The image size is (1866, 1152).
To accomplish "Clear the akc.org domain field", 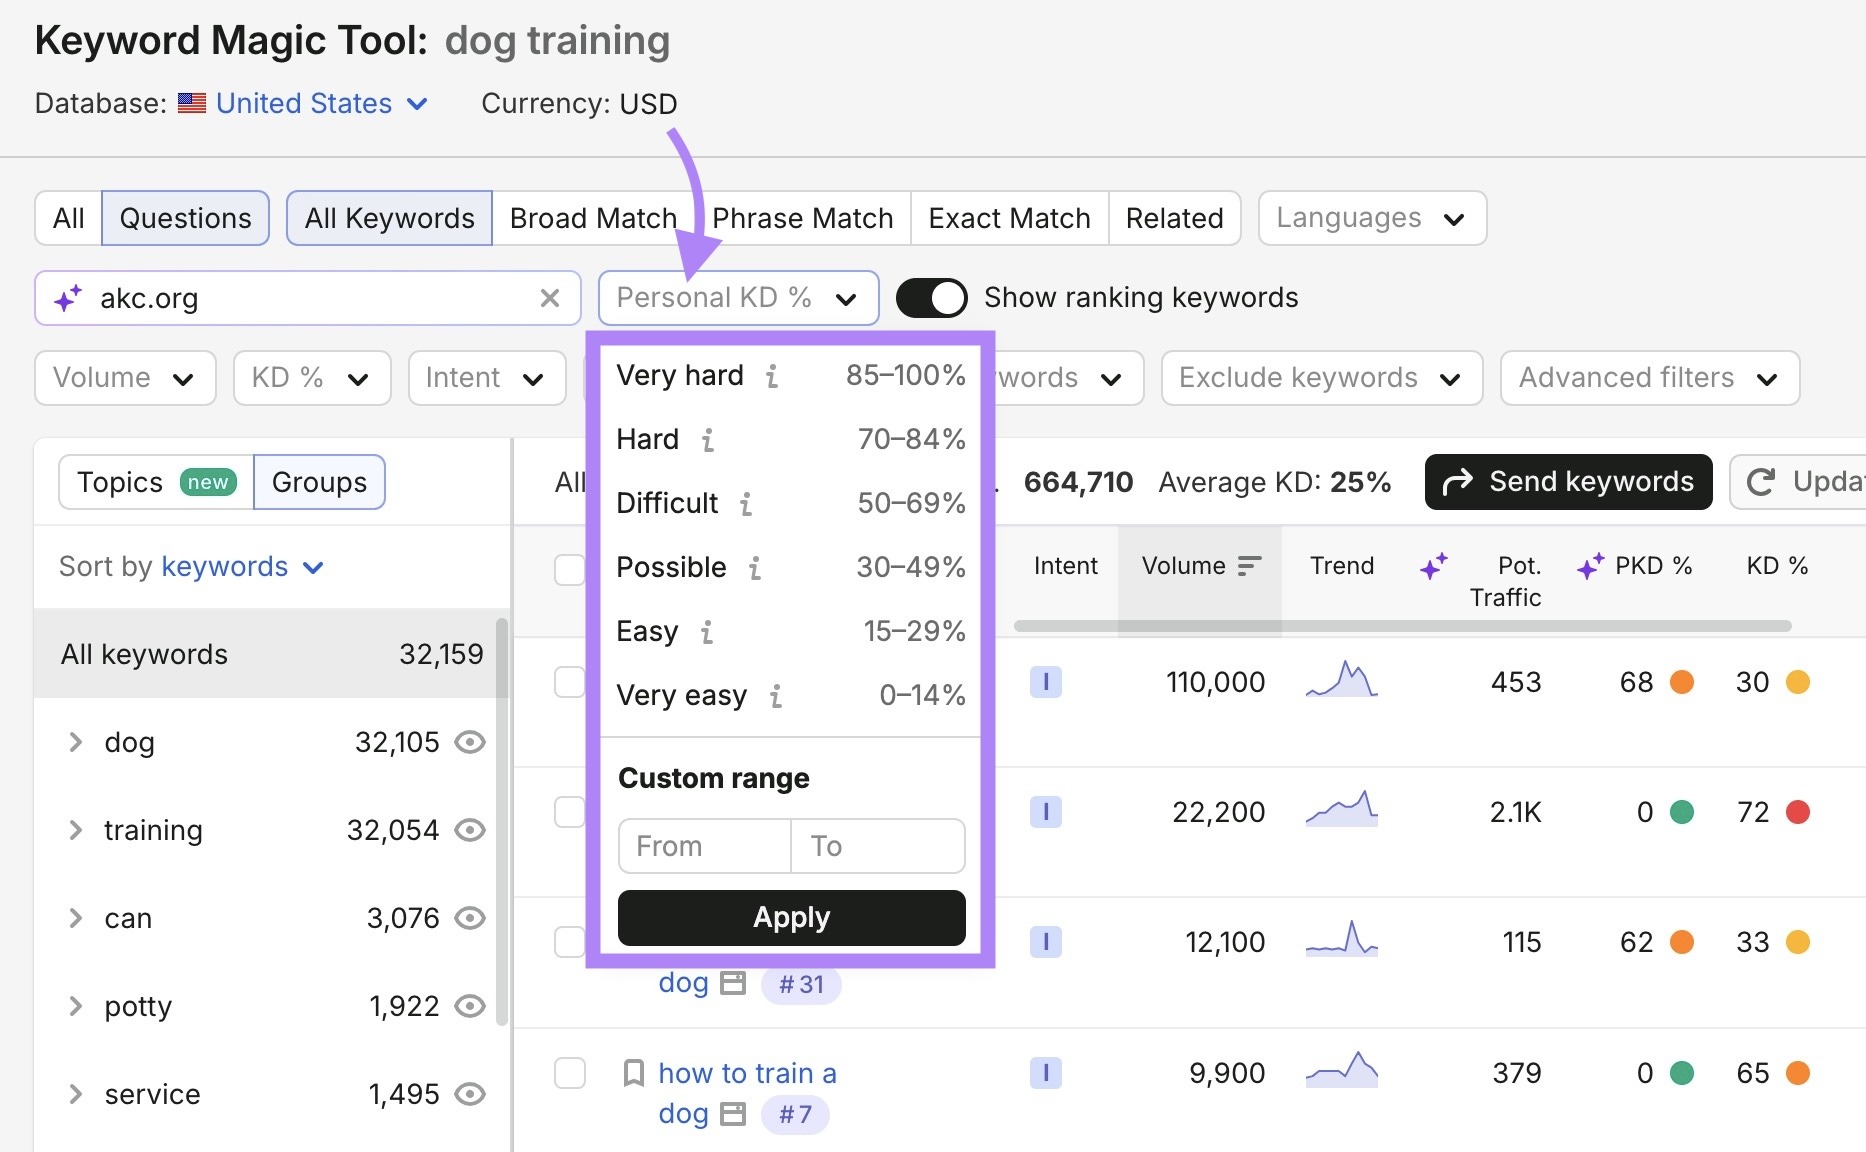I will 549,298.
